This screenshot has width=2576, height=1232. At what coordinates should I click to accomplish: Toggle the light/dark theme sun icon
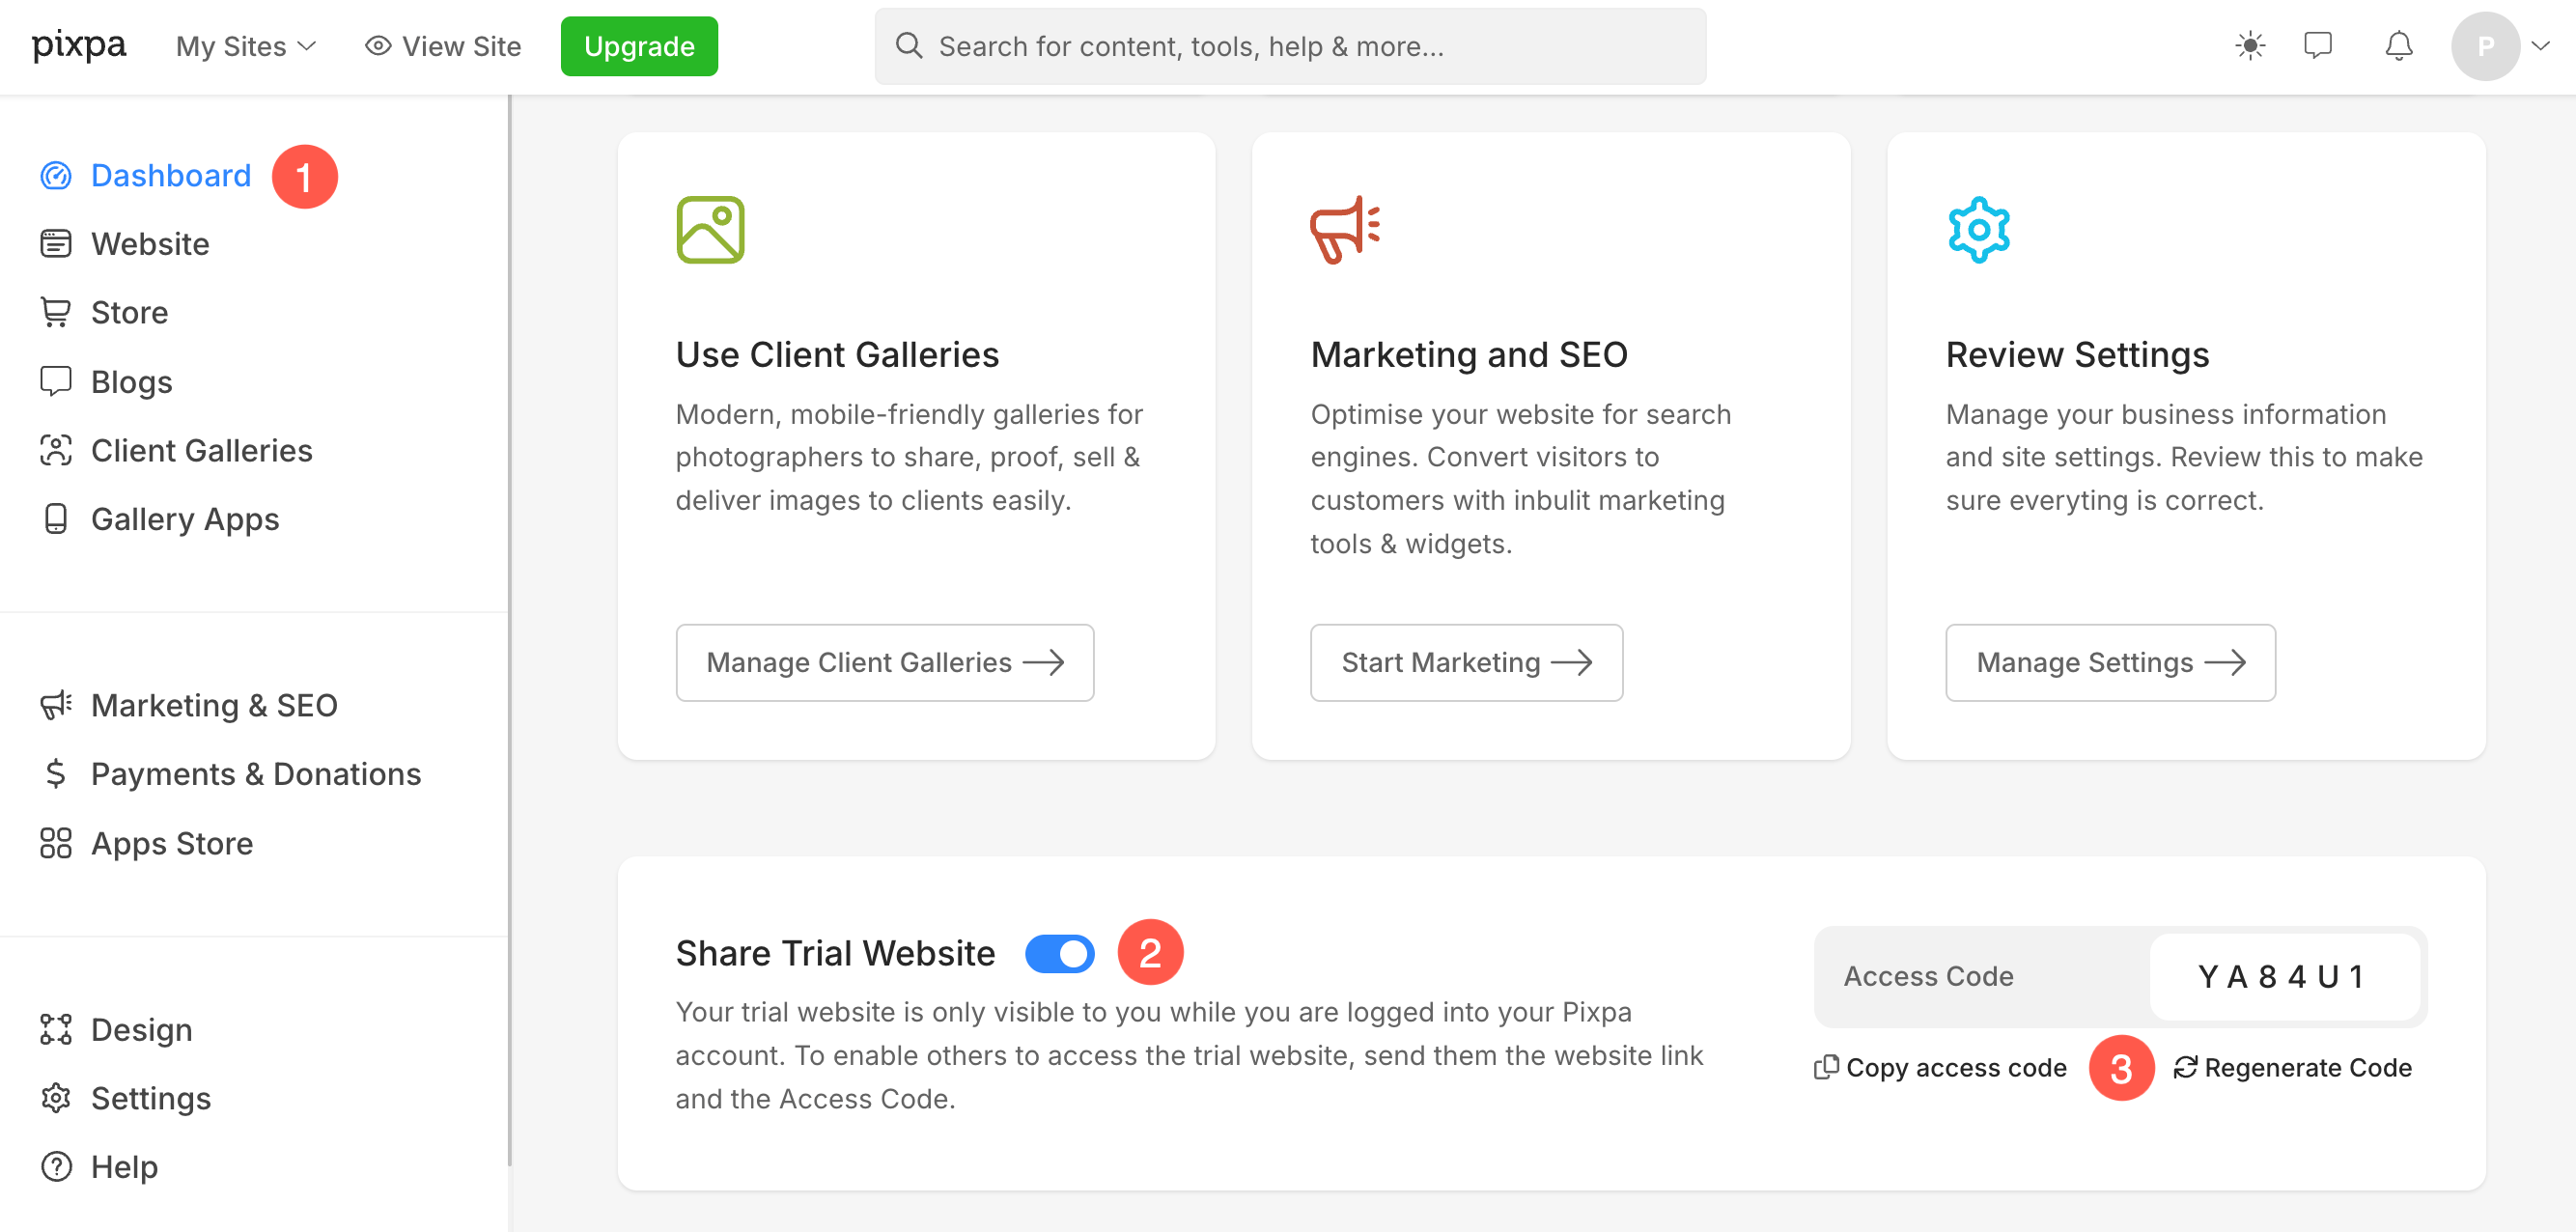pyautogui.click(x=2250, y=46)
